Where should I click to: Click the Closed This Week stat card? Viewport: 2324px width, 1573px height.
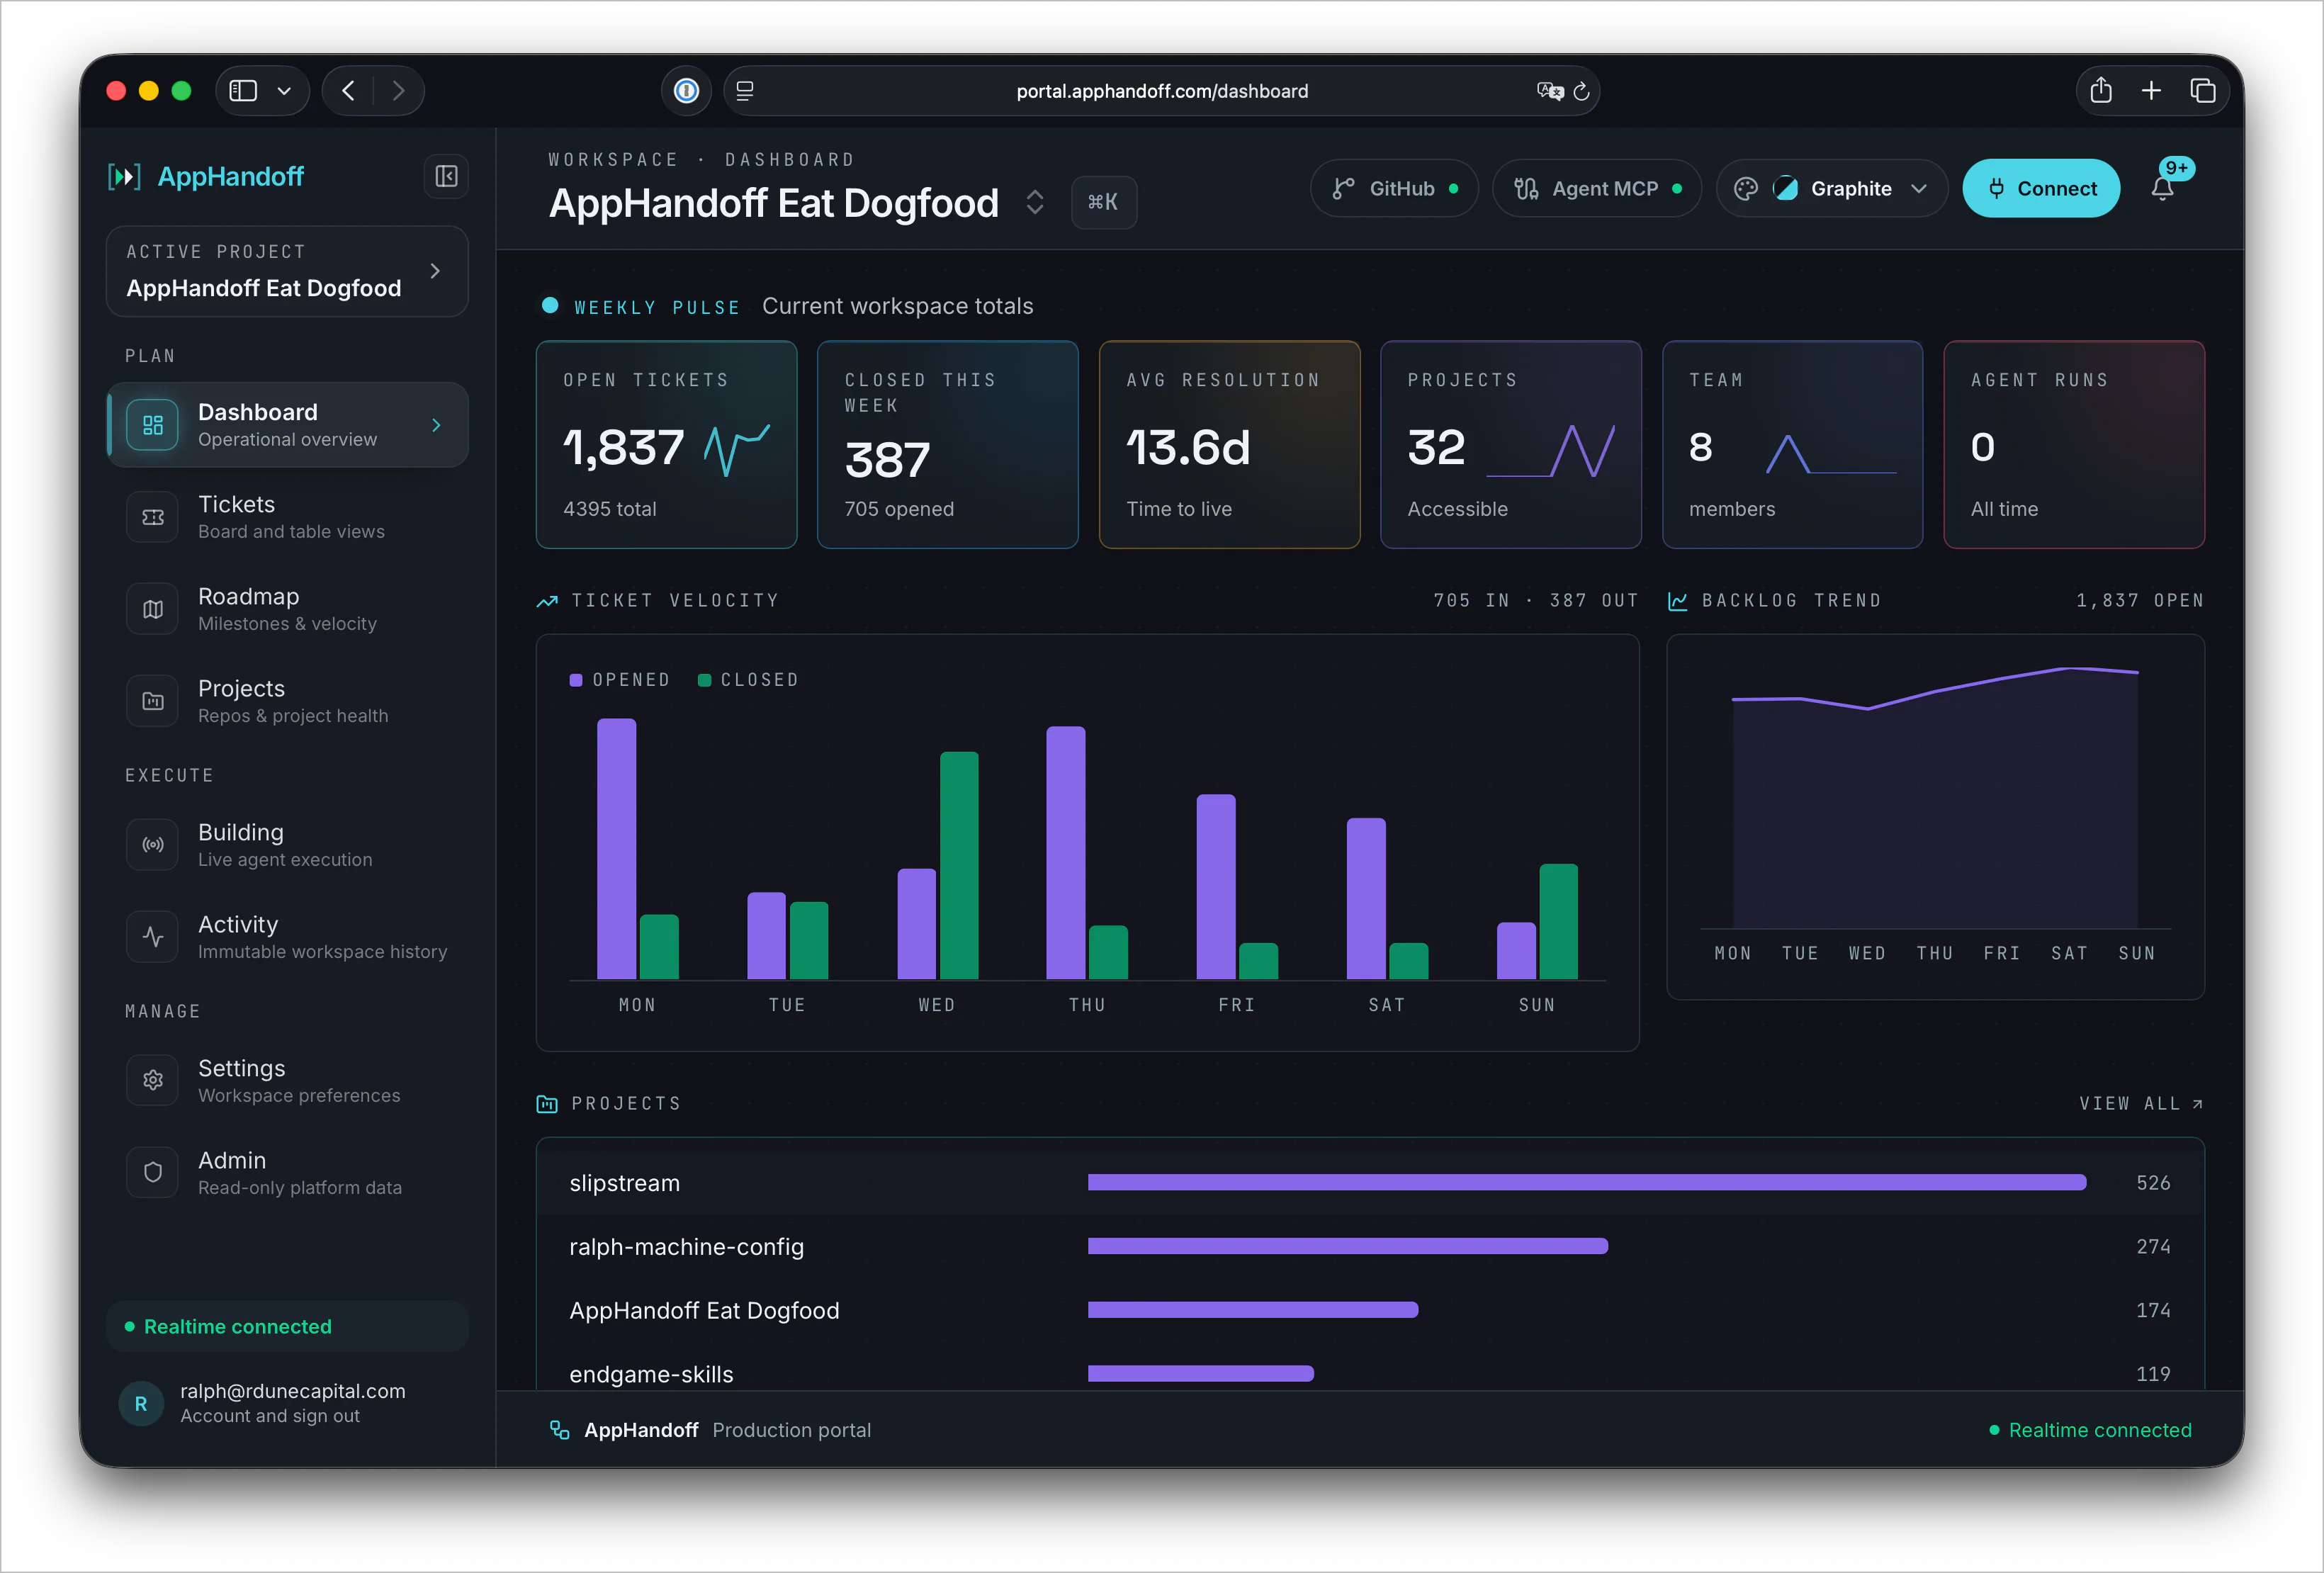947,445
